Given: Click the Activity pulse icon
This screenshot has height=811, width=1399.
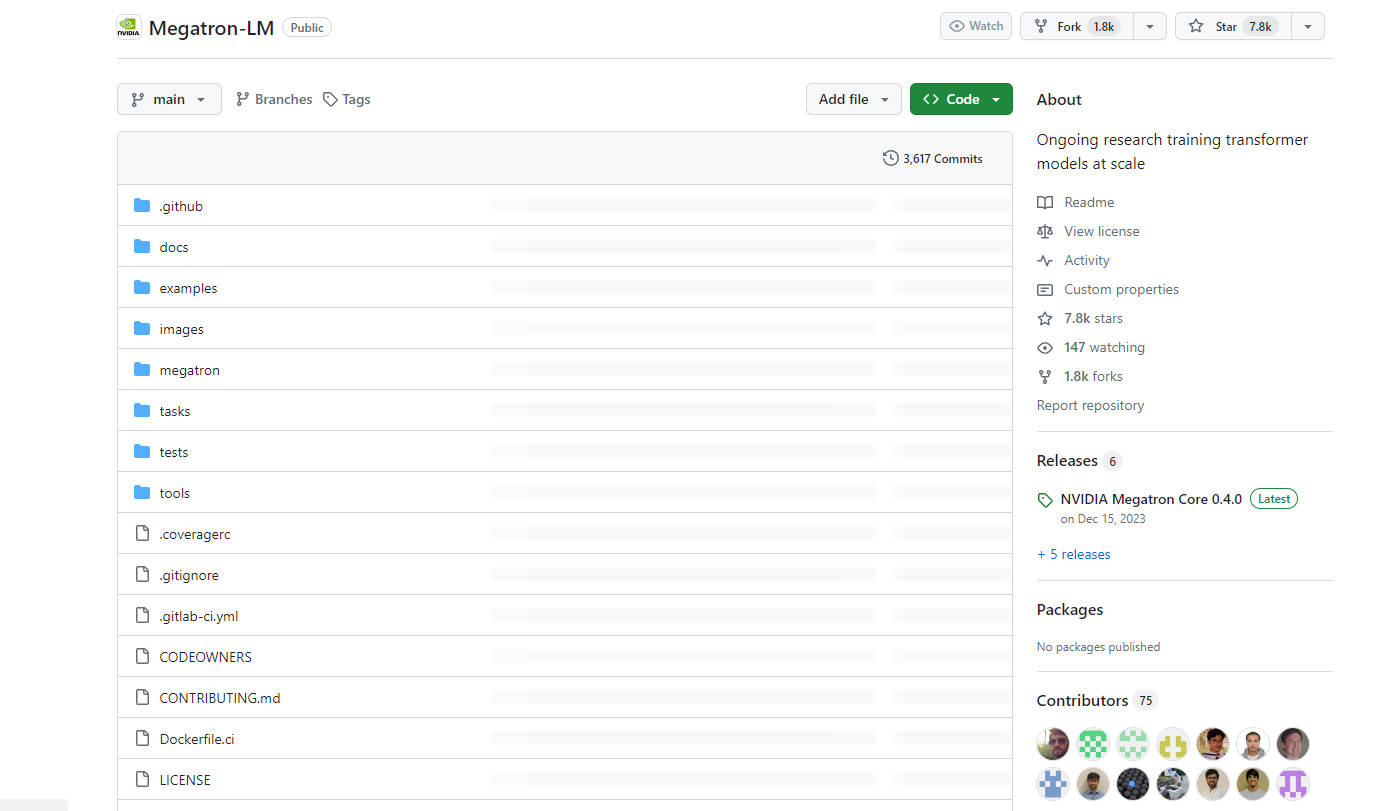Looking at the screenshot, I should 1045,260.
